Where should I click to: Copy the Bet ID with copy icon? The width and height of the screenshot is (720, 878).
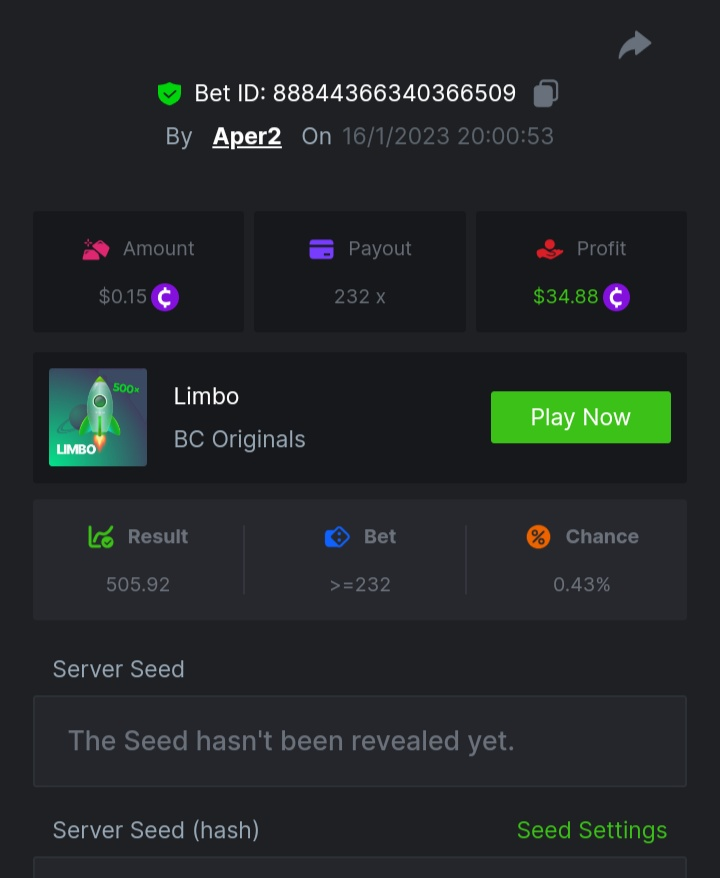(546, 93)
